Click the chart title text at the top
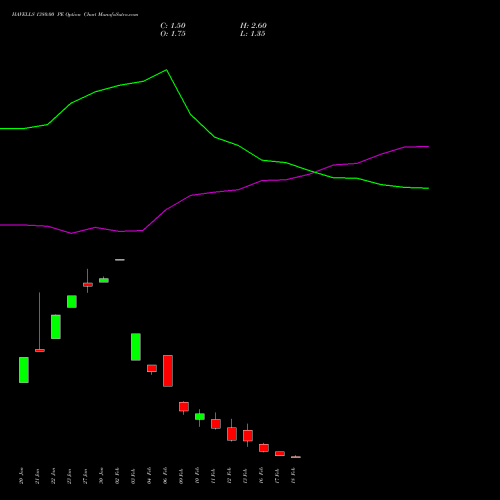500x500 pixels. (x=75, y=15)
